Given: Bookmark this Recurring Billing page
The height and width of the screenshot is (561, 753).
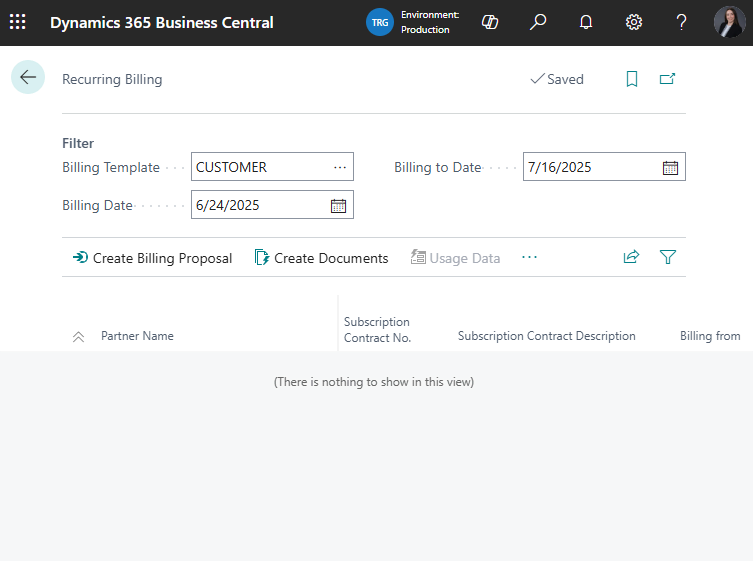Looking at the screenshot, I should (x=632, y=79).
